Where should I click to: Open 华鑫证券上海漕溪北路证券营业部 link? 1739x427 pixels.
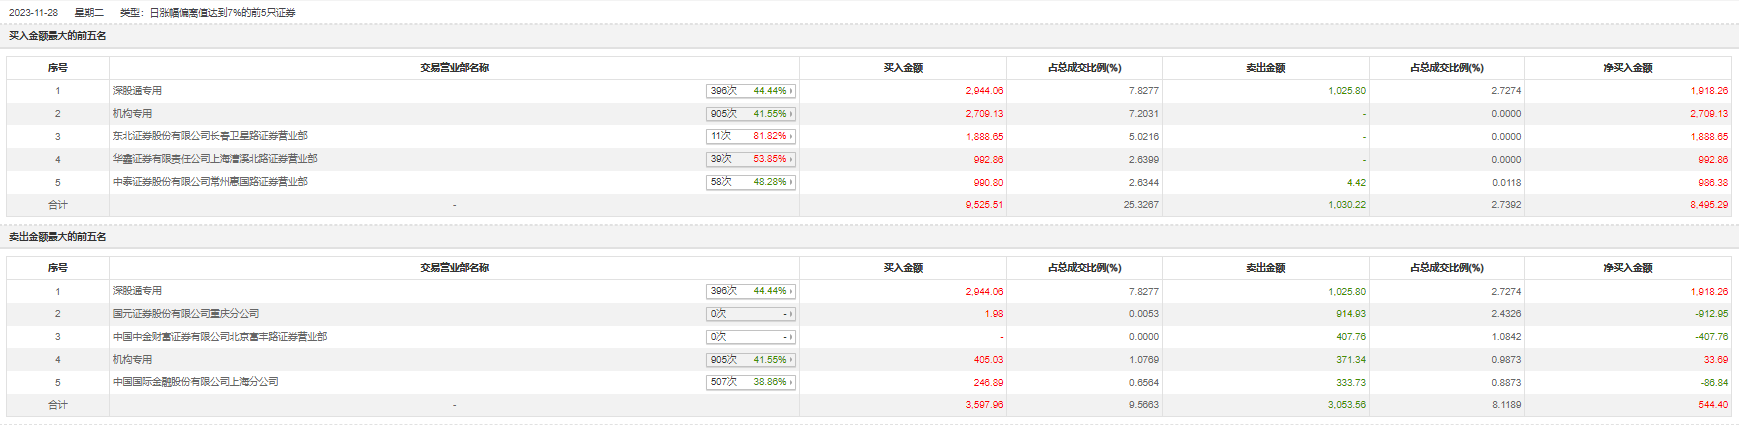215,159
